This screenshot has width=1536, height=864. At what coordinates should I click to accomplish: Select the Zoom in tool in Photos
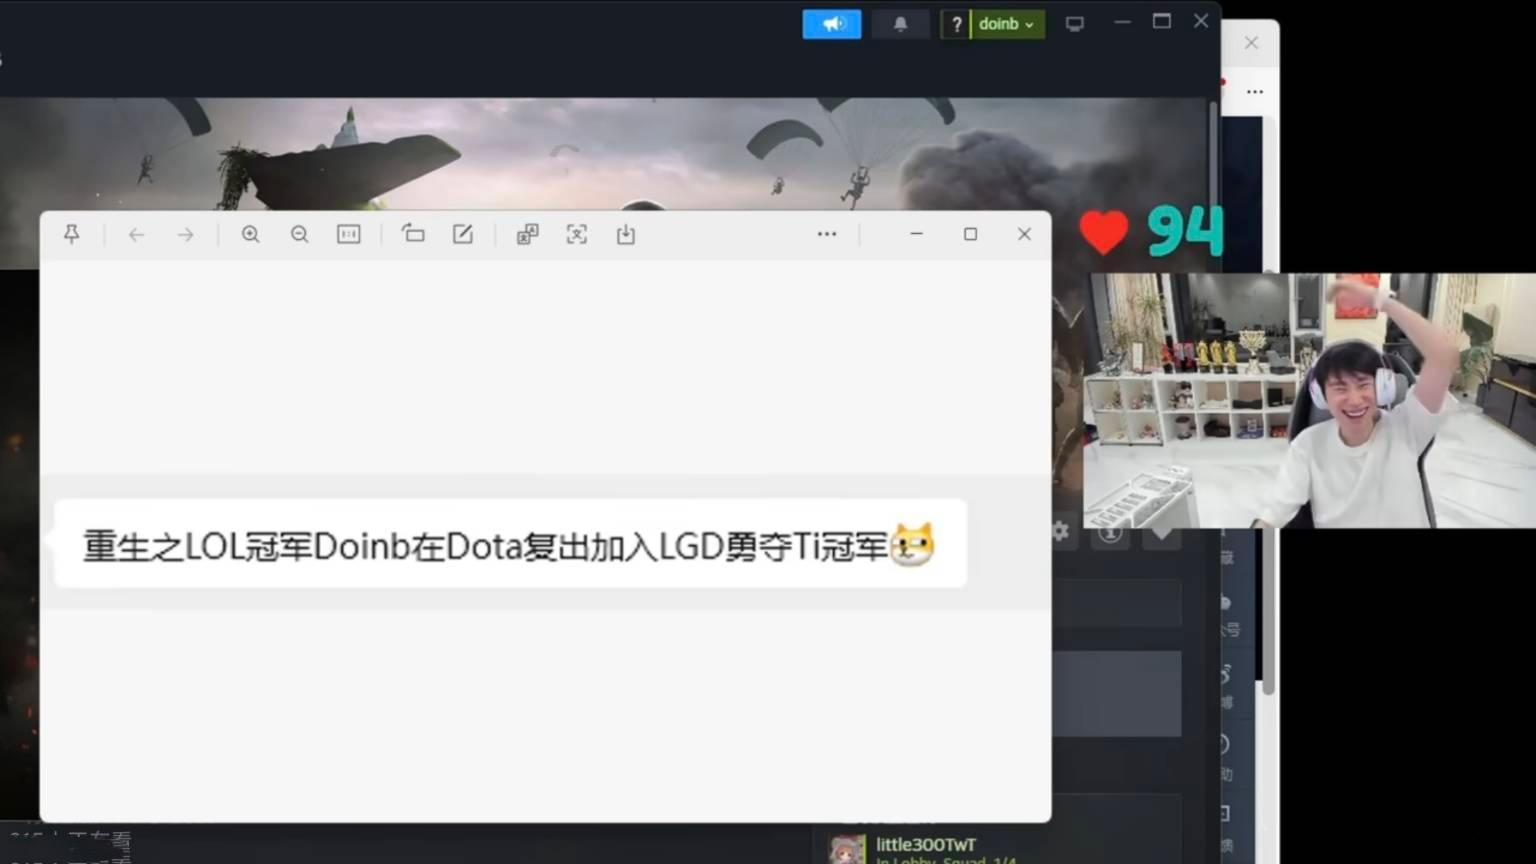click(x=251, y=234)
